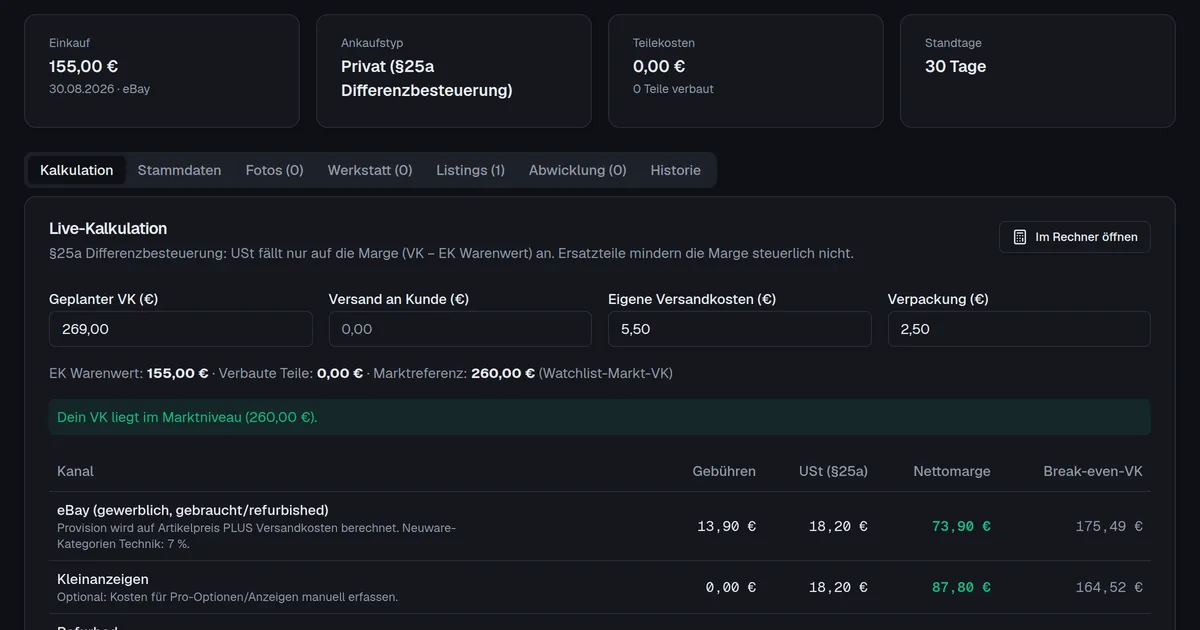Click the text 0 Teile verbaut
Viewport: 1200px width, 630px height.
673,89
